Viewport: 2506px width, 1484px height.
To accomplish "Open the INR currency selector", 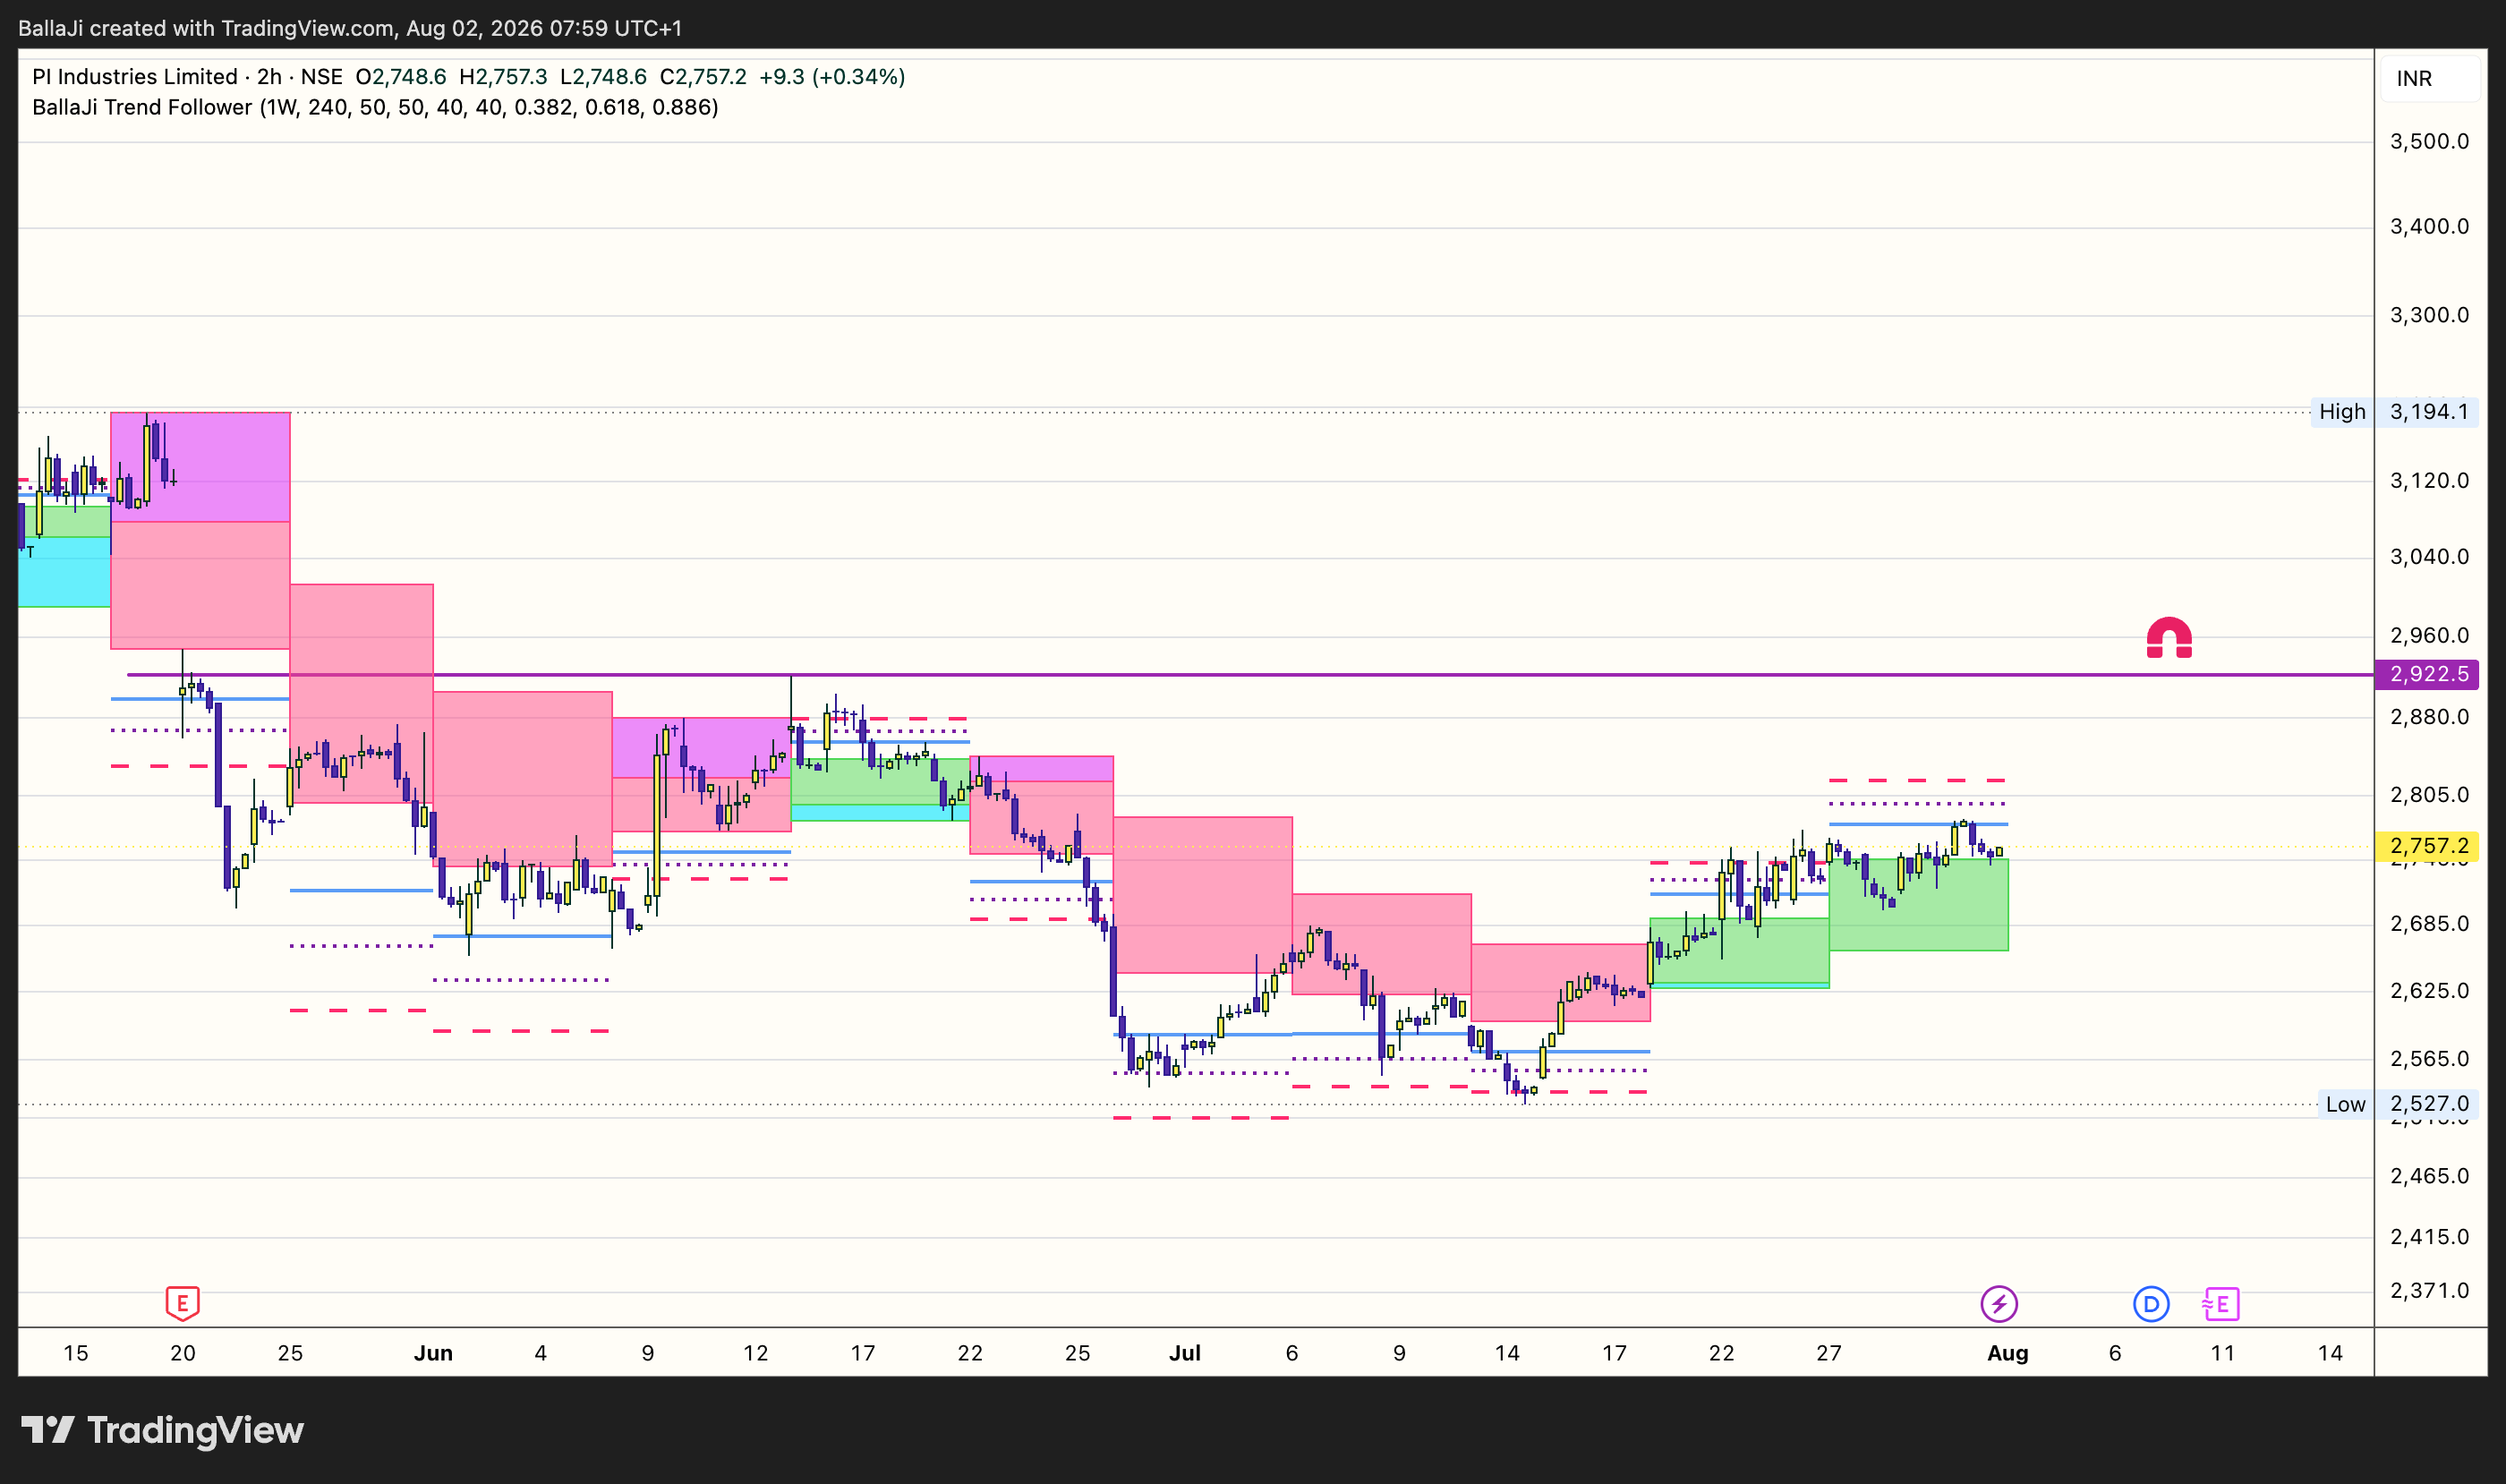I will 2429,78.
